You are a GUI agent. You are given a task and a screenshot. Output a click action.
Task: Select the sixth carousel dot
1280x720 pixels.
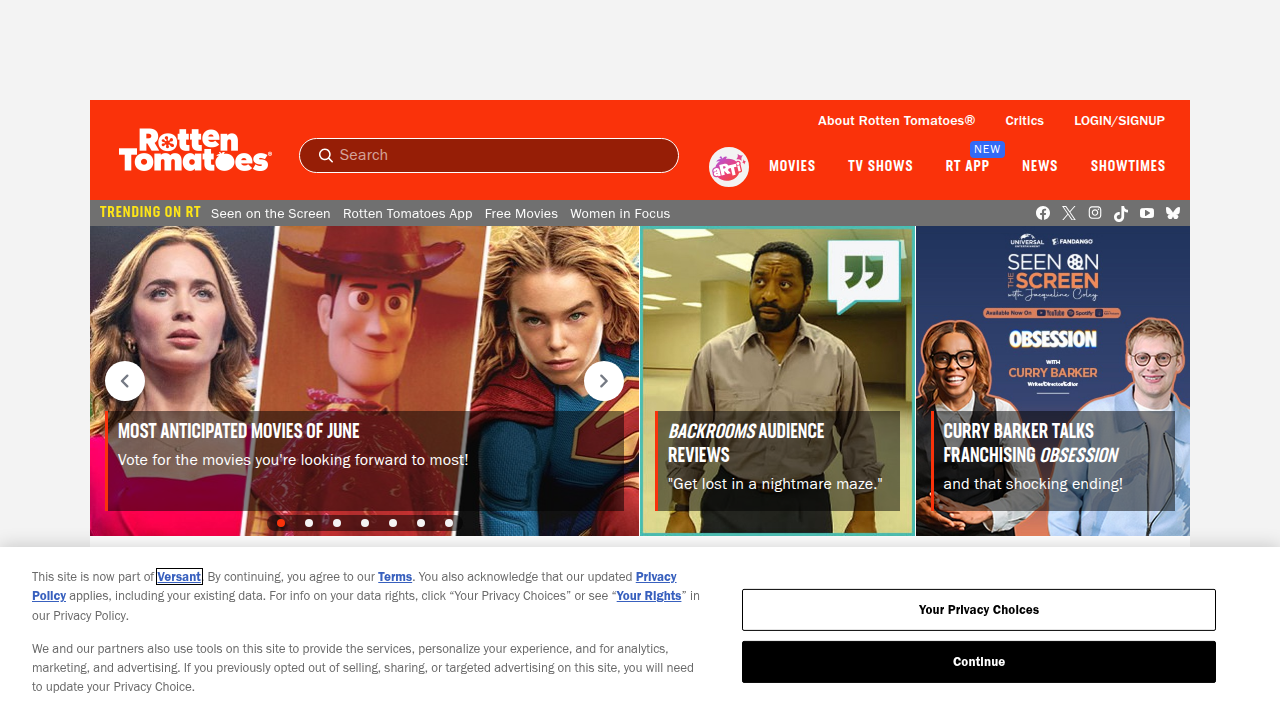(x=421, y=523)
